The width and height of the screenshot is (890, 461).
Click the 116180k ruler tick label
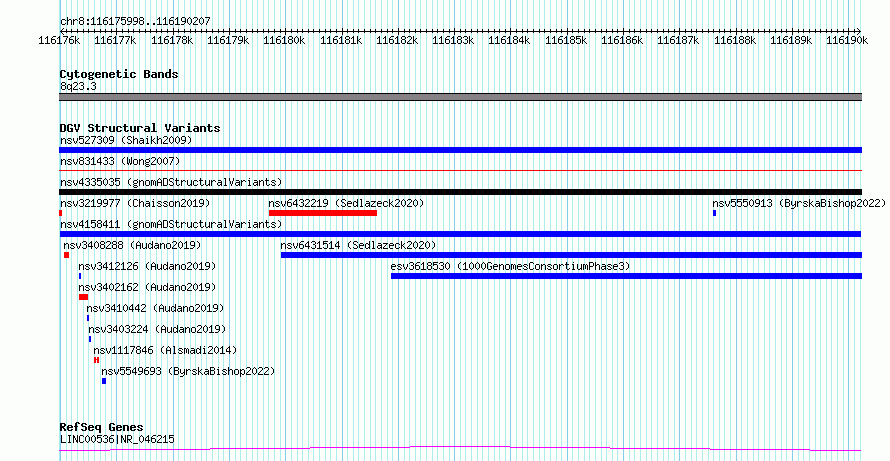284,40
